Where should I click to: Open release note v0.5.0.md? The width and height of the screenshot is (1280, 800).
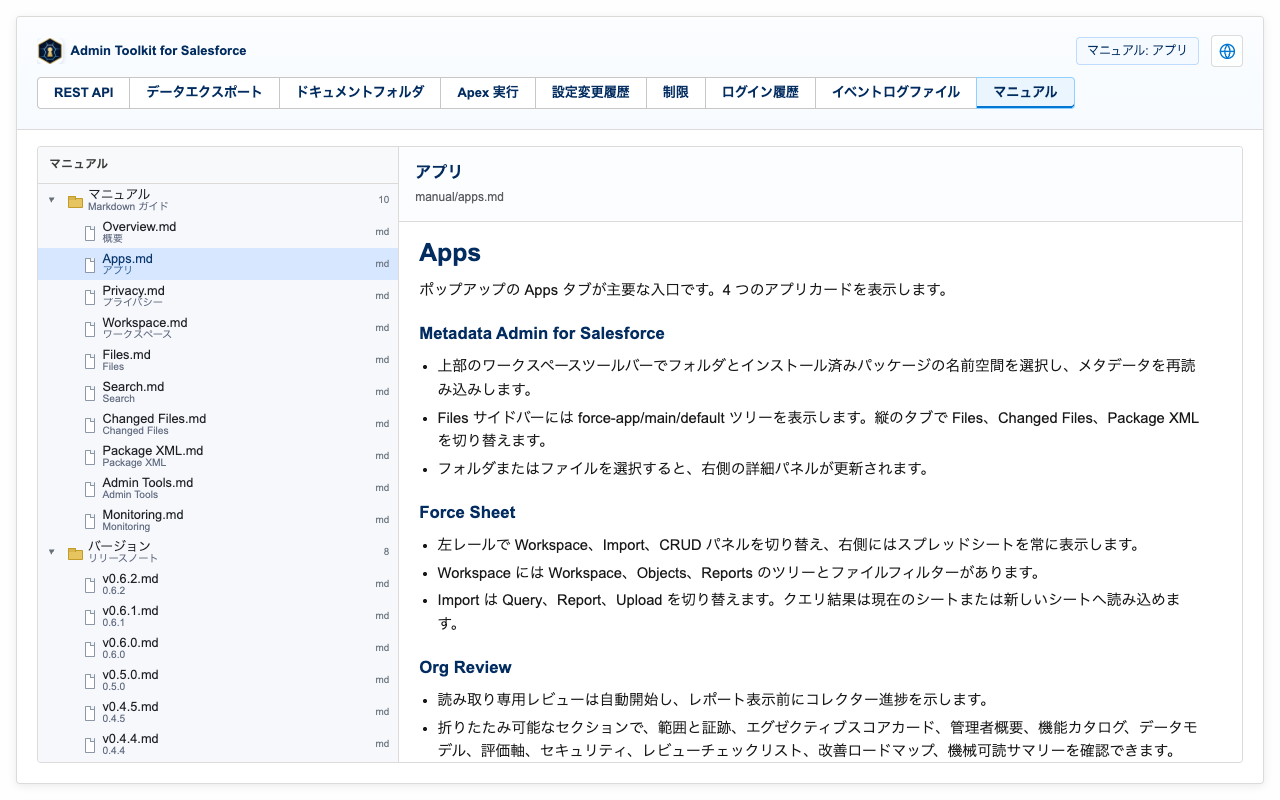point(218,680)
